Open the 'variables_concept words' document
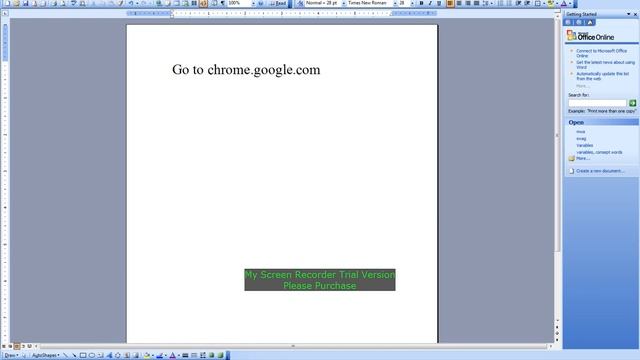Viewport: 640px width, 360px height. (599, 152)
